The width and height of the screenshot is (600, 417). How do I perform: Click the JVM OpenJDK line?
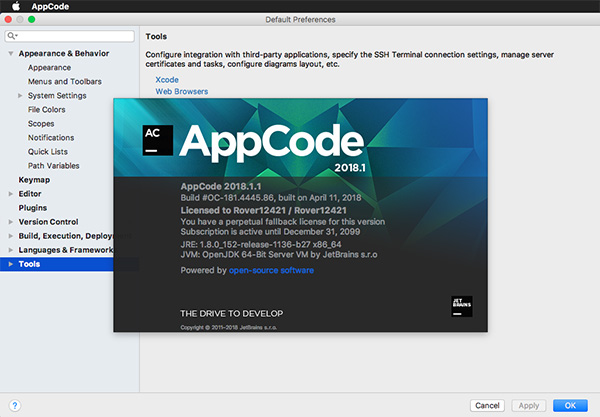click(279, 255)
